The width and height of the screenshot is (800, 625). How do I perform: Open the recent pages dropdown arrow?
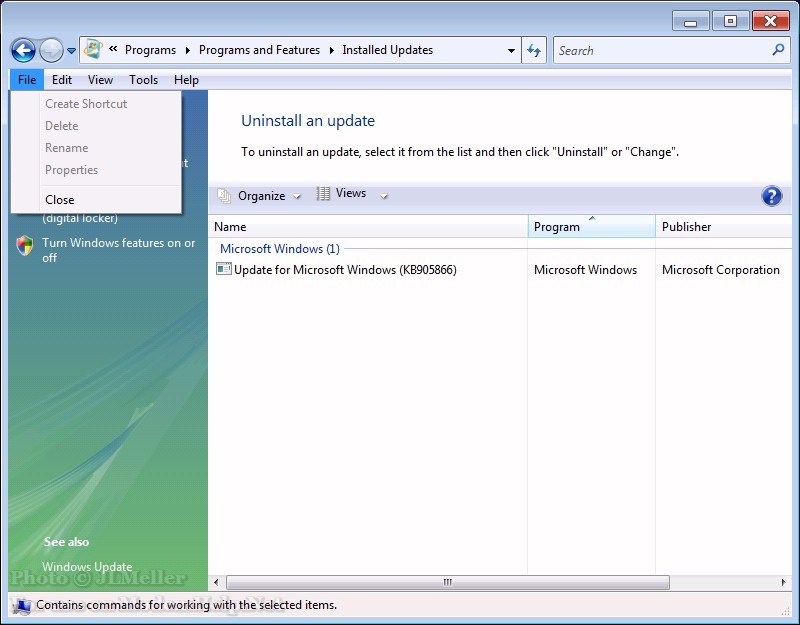pyautogui.click(x=72, y=51)
